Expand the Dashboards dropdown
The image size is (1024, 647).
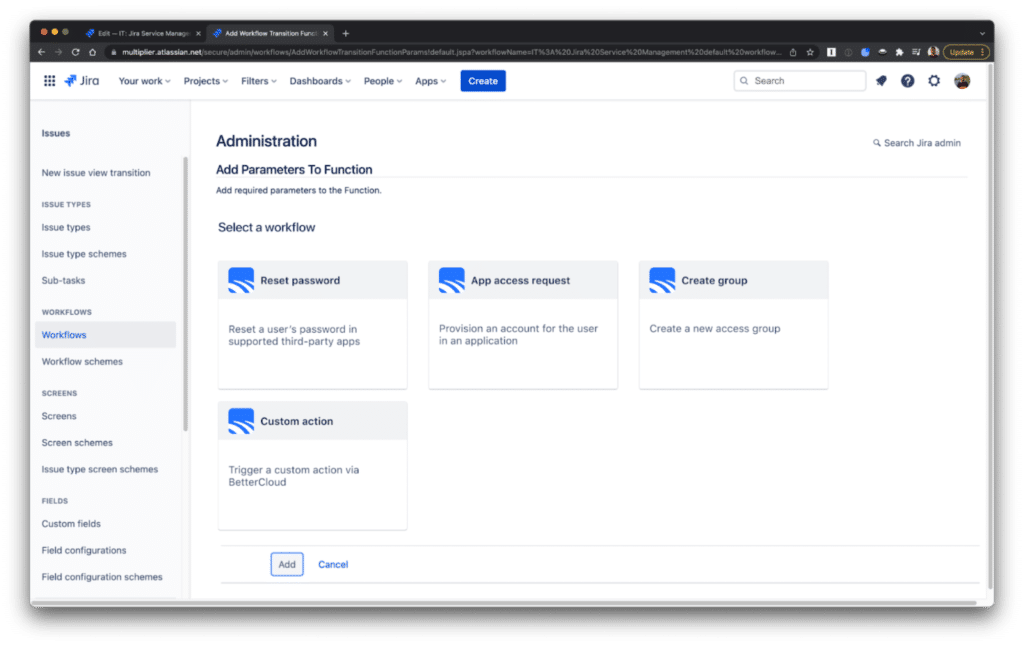point(320,81)
